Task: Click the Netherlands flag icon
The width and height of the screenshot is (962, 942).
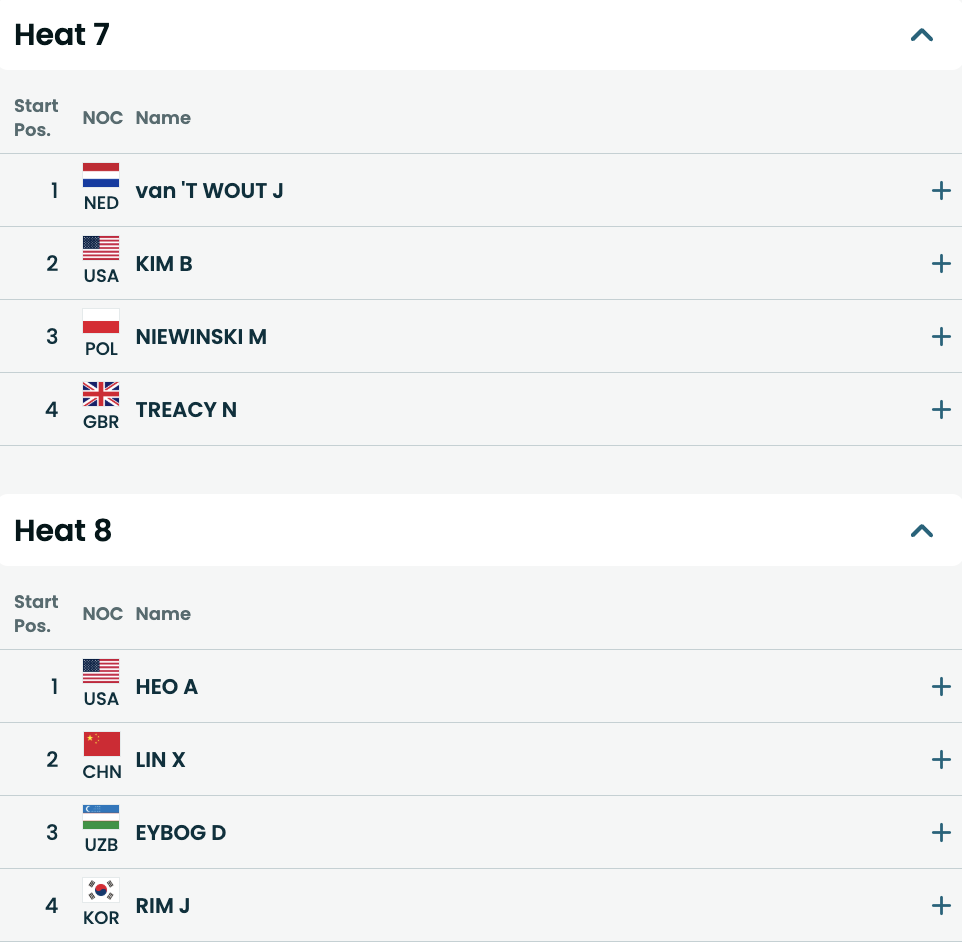Action: point(101,176)
